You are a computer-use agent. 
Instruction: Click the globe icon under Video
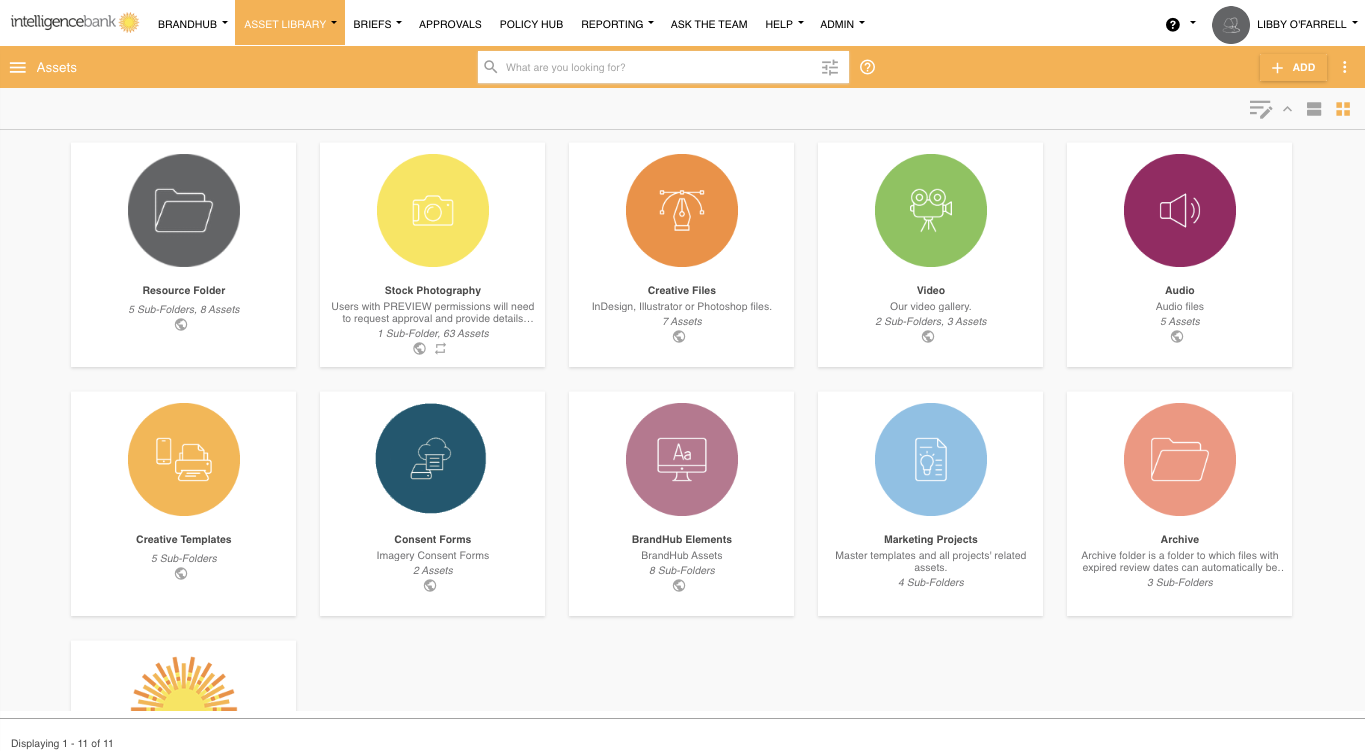pyautogui.click(x=928, y=337)
